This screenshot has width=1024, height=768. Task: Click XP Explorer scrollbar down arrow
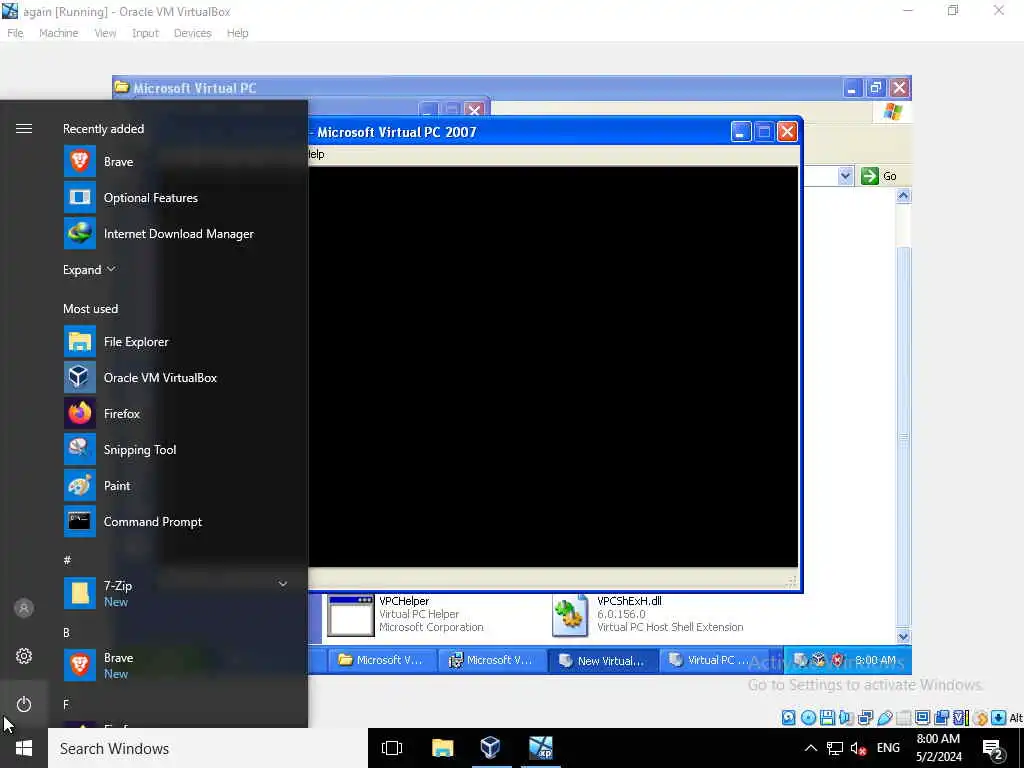(903, 636)
